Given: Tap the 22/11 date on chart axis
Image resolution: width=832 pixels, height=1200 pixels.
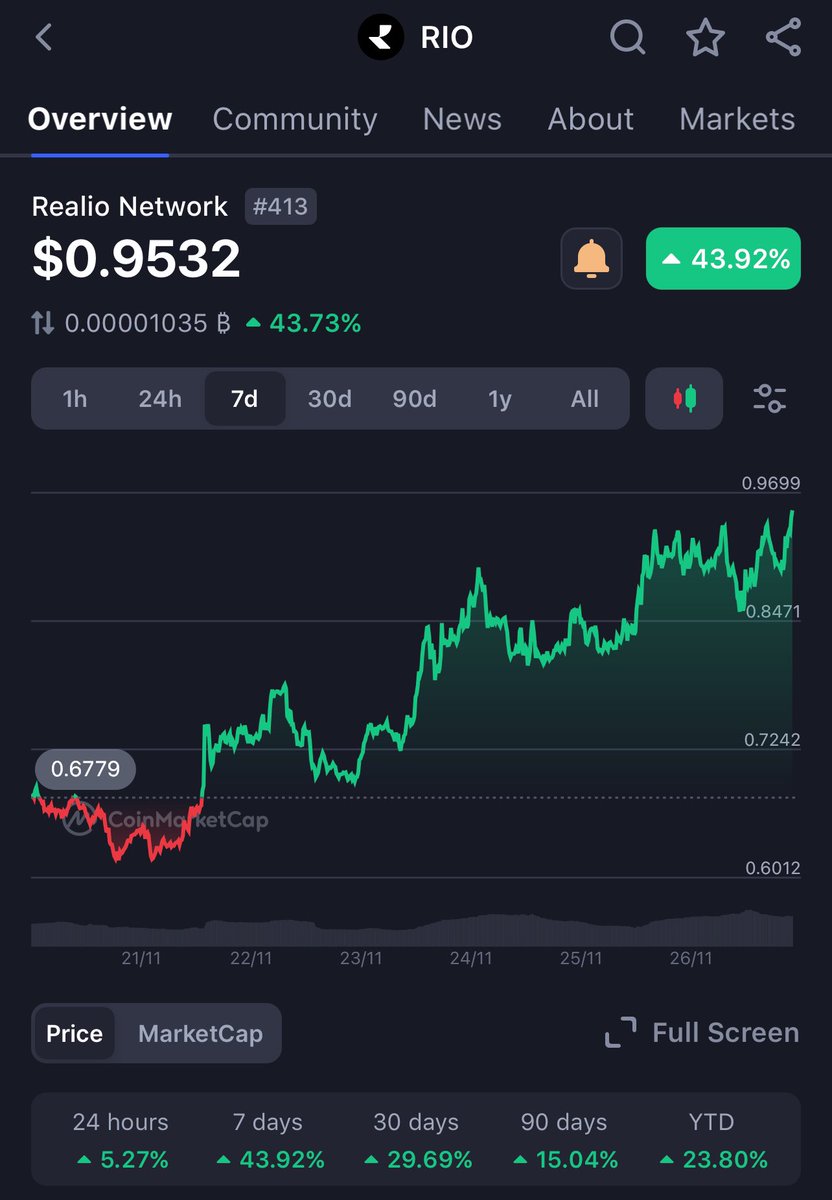Looking at the screenshot, I should click(x=251, y=958).
